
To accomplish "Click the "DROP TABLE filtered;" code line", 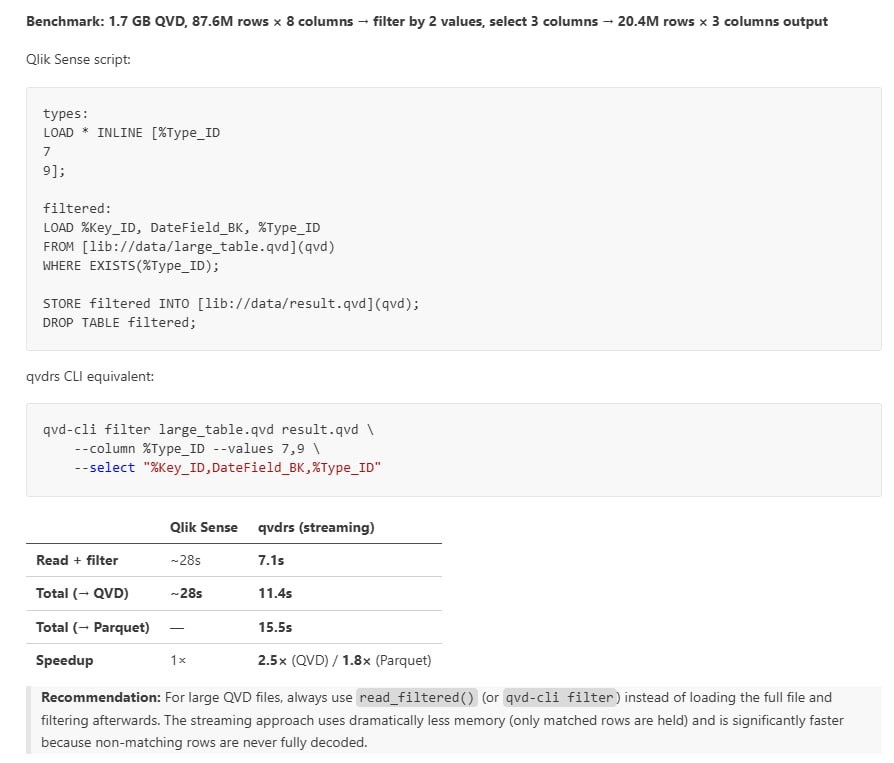I will point(119,322).
